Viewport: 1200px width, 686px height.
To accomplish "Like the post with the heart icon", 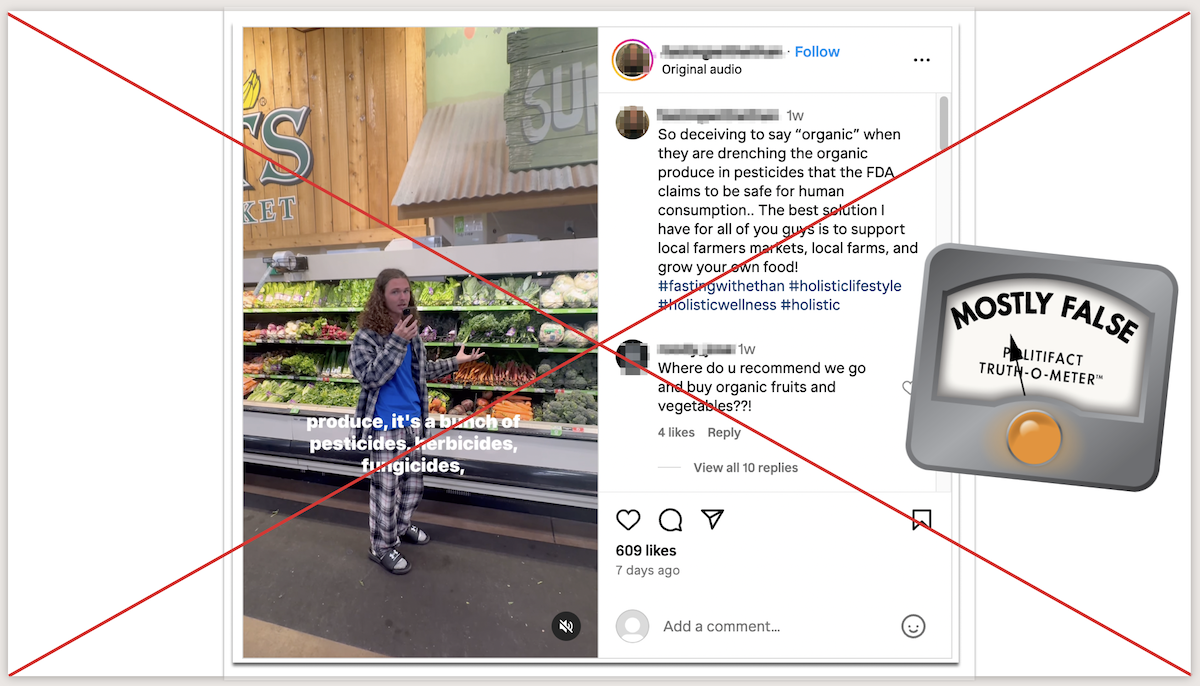I will (x=628, y=520).
